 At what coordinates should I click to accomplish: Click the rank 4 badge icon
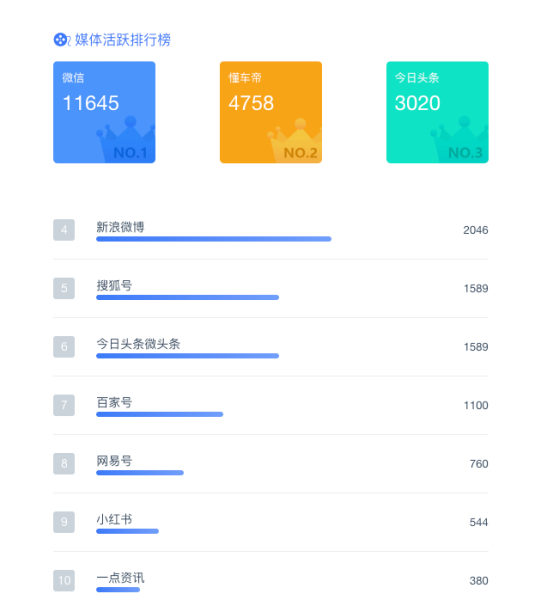(x=64, y=230)
